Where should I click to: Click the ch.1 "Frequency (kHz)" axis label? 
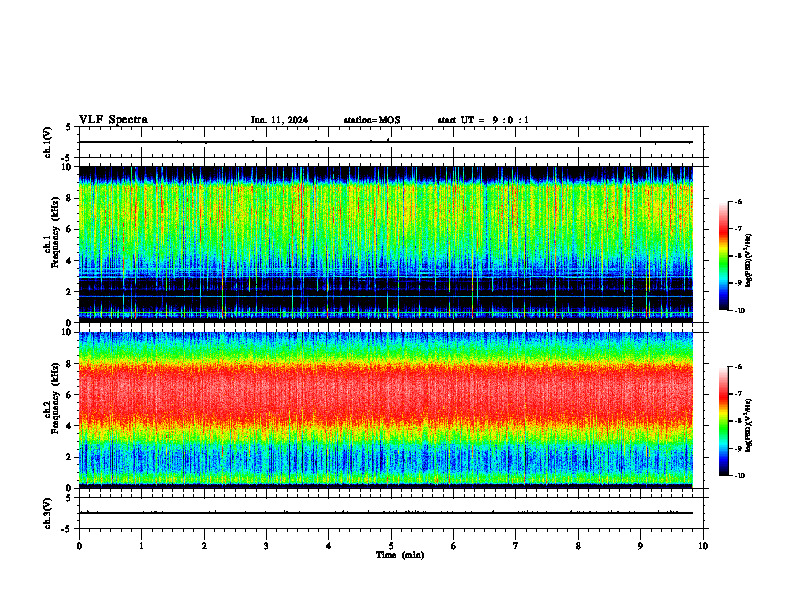pyautogui.click(x=55, y=232)
